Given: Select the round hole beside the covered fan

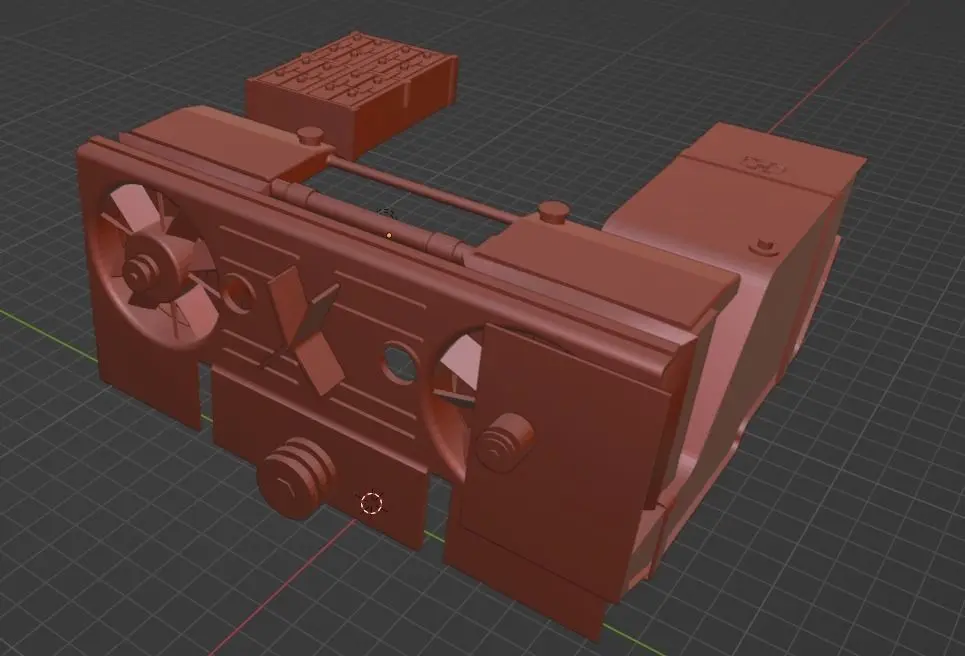Looking at the screenshot, I should point(399,362).
